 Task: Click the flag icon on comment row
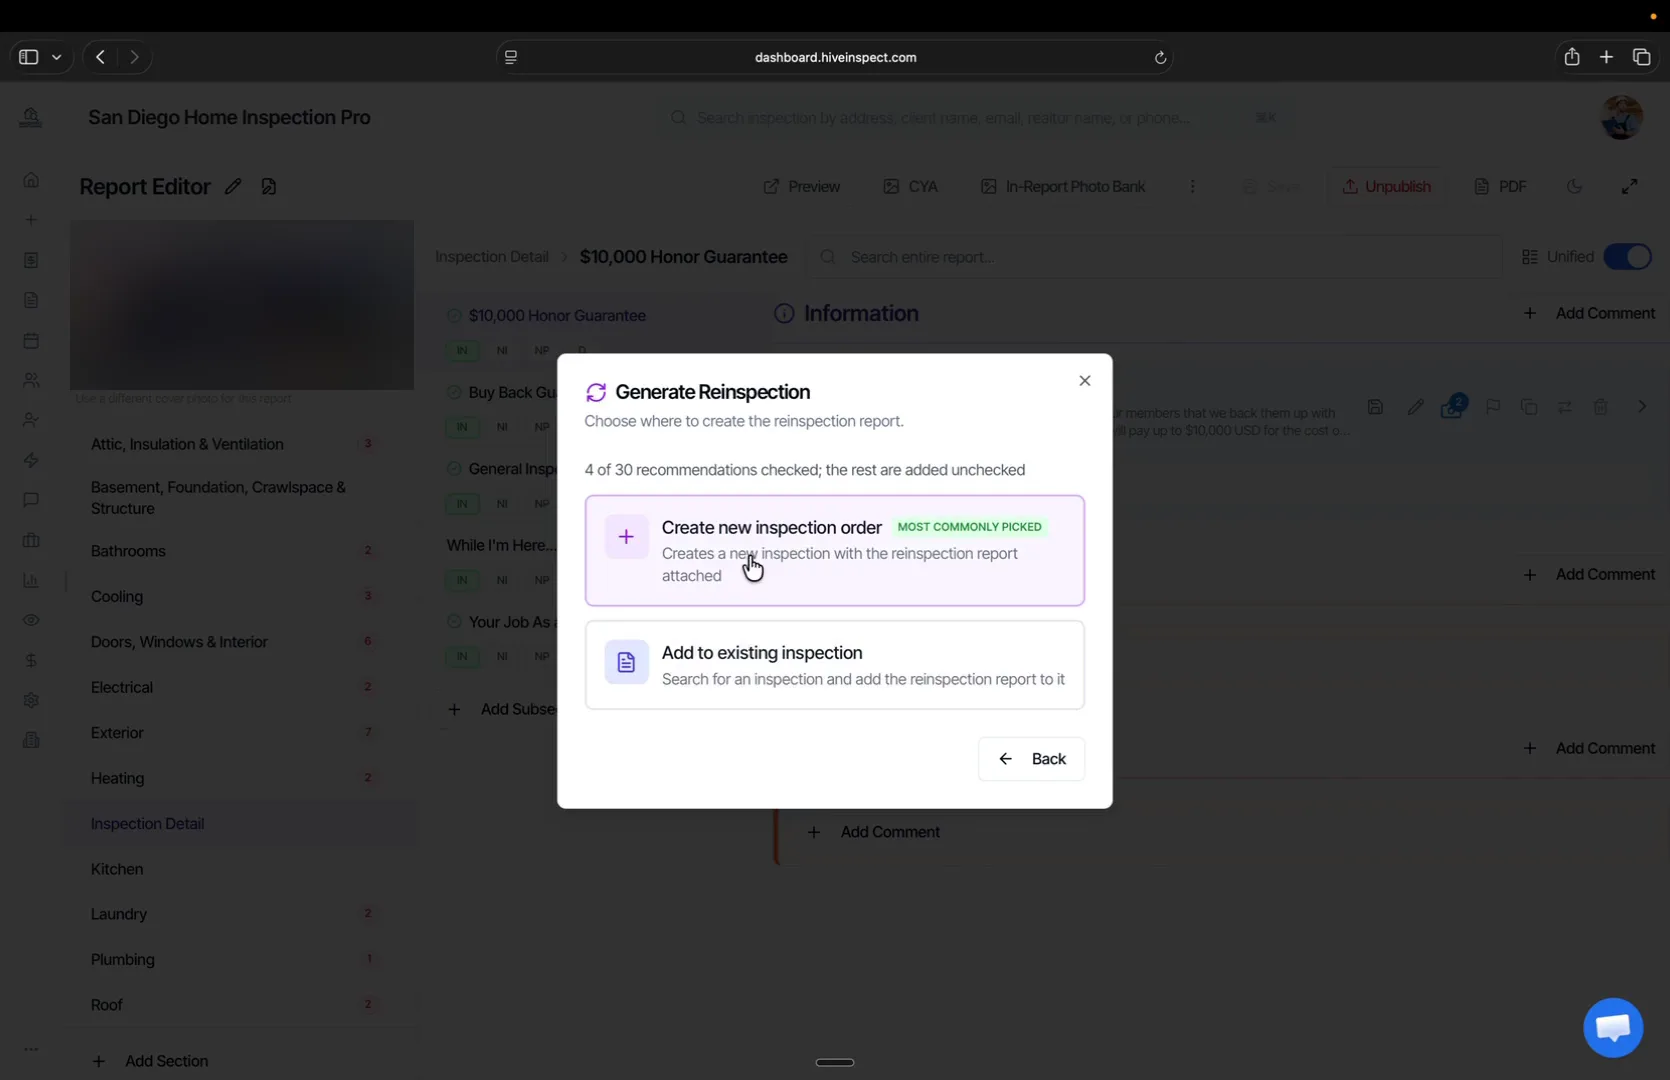1493,407
